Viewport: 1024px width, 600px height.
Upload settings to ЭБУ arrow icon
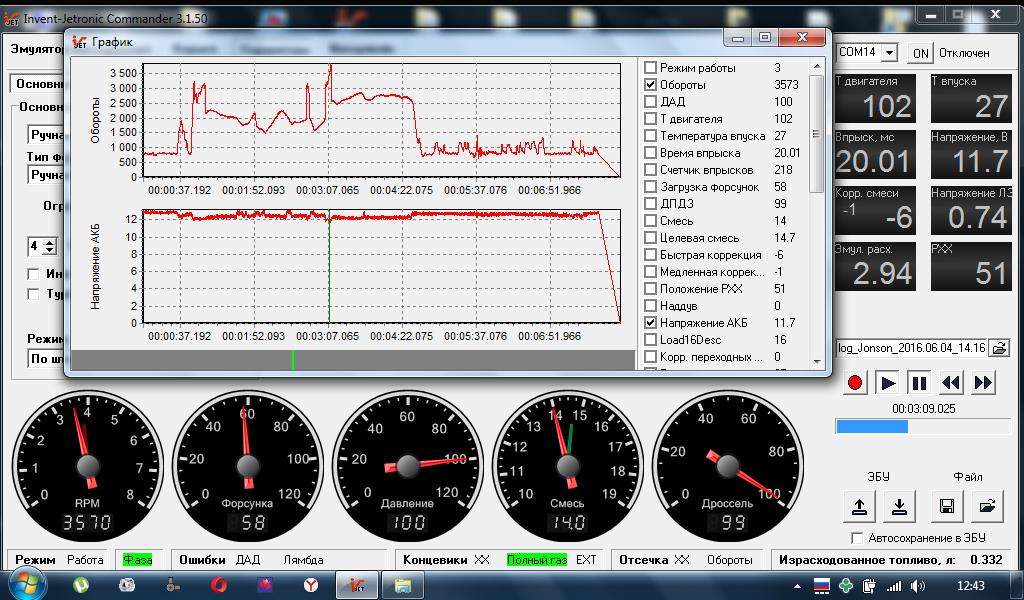coord(859,506)
